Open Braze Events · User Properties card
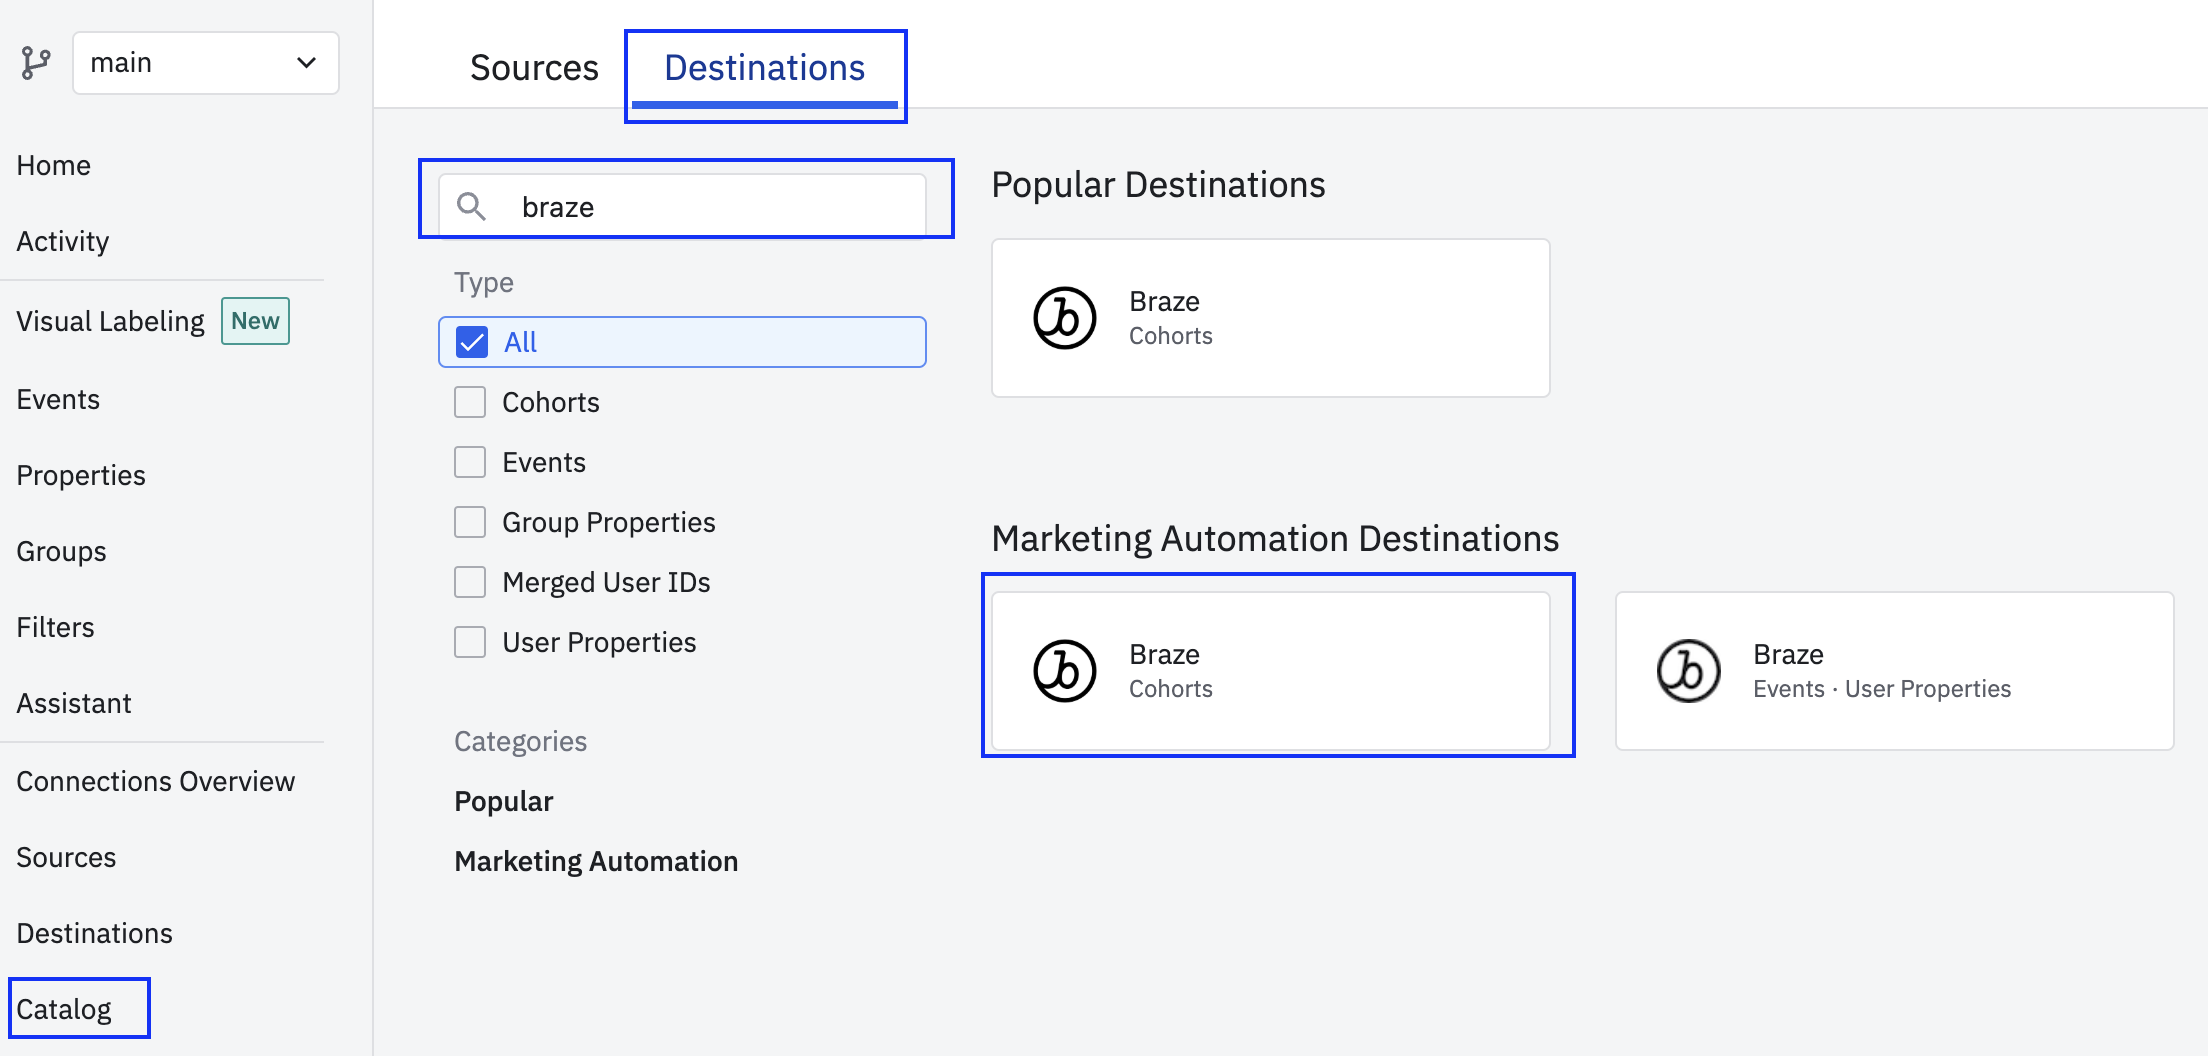2208x1056 pixels. [1895, 671]
